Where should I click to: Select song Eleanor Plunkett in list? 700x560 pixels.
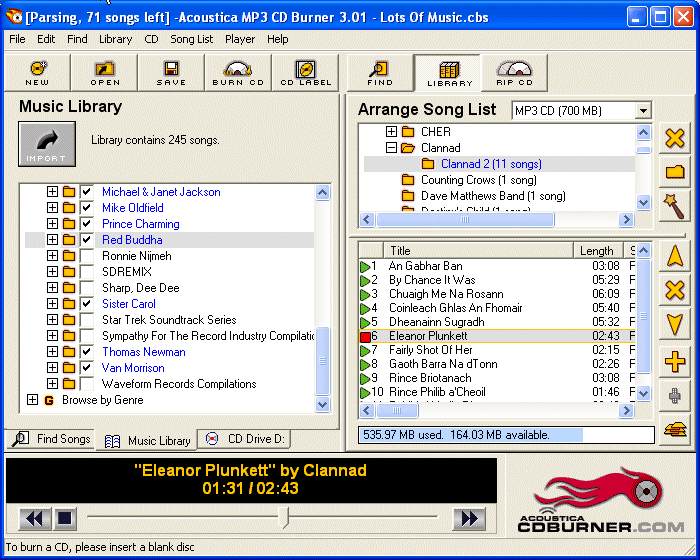(497, 336)
